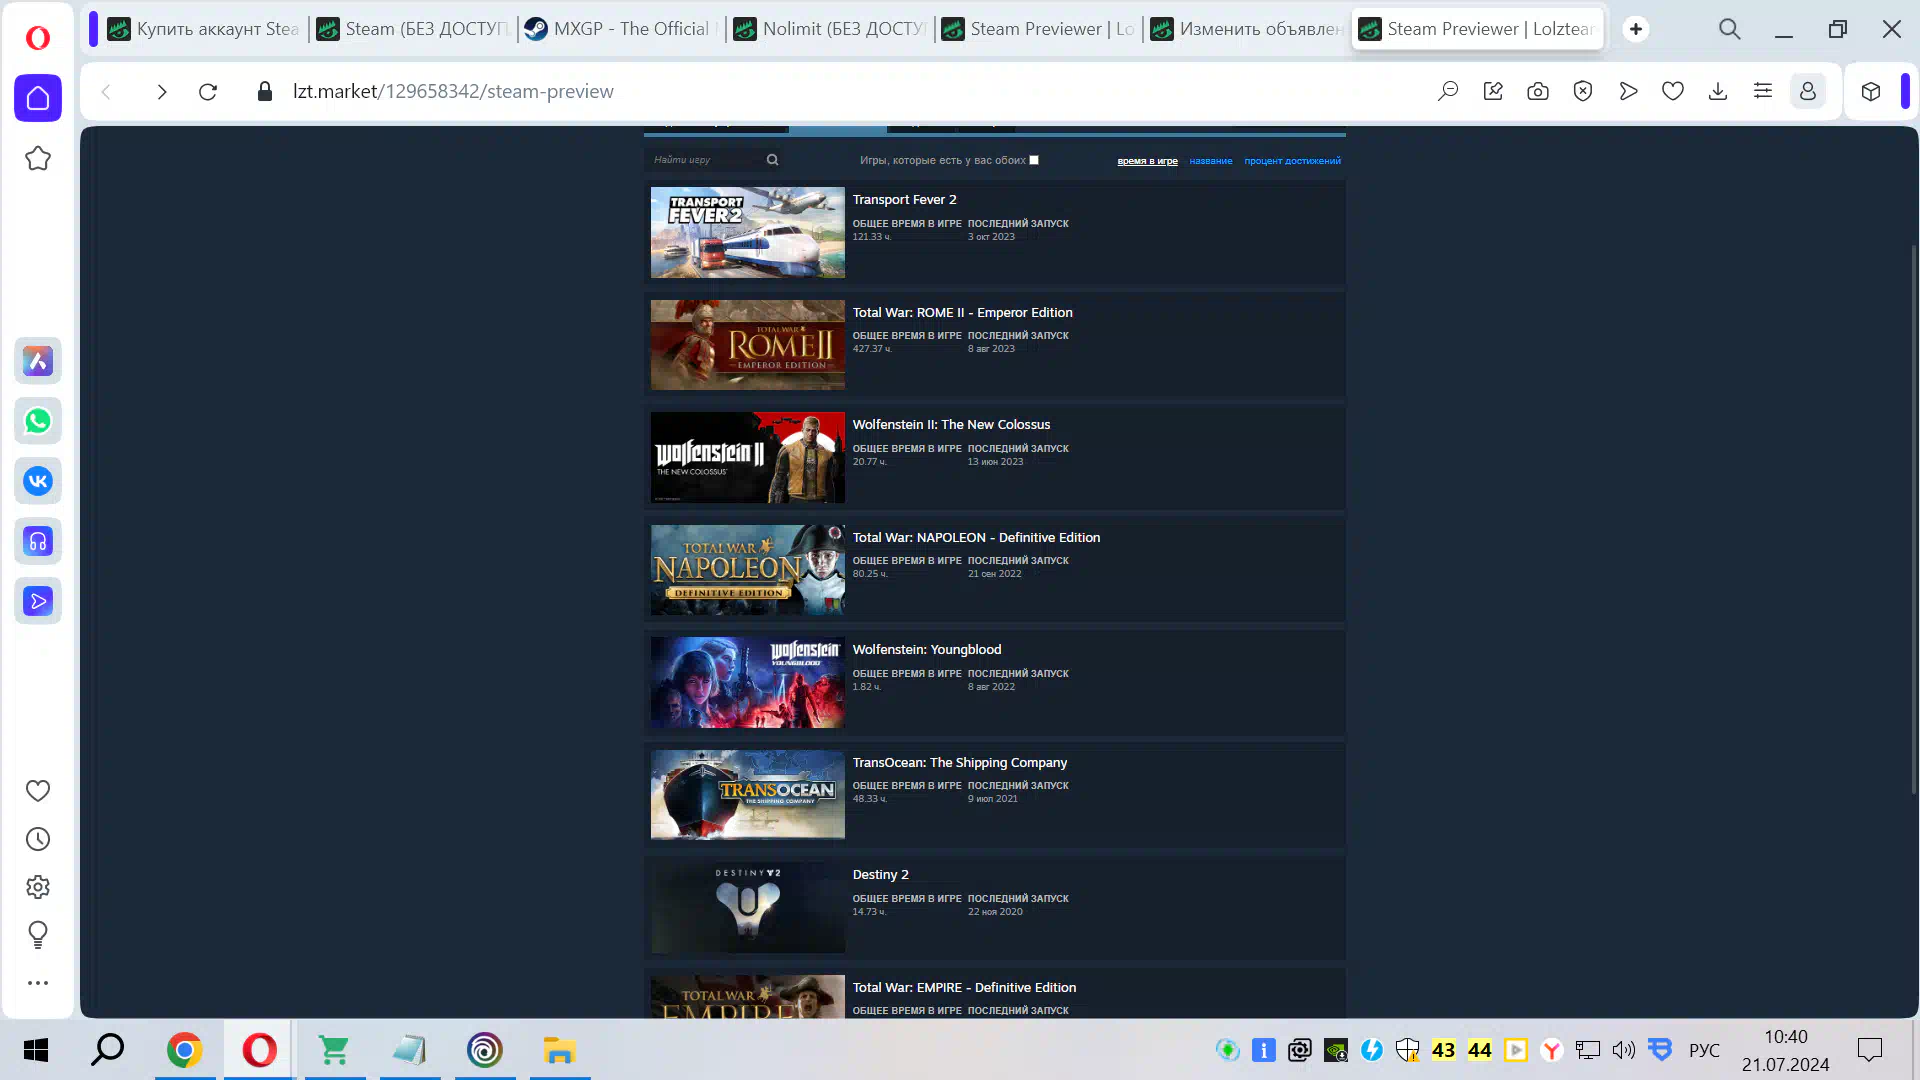The width and height of the screenshot is (1920, 1080).
Task: Switch to 'Steam (БЕЗ ДОСТУП' tab
Action: tap(413, 29)
